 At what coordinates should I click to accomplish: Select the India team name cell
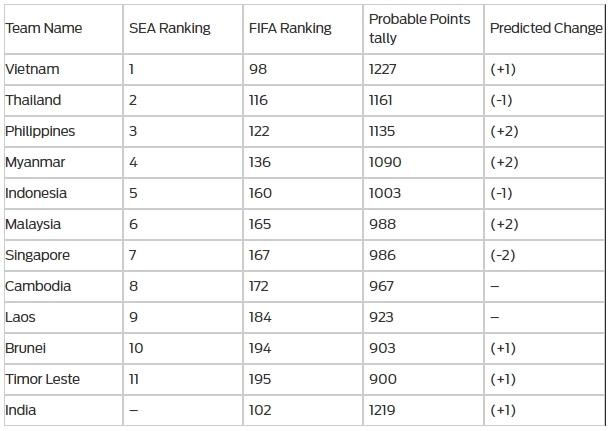coord(20,410)
